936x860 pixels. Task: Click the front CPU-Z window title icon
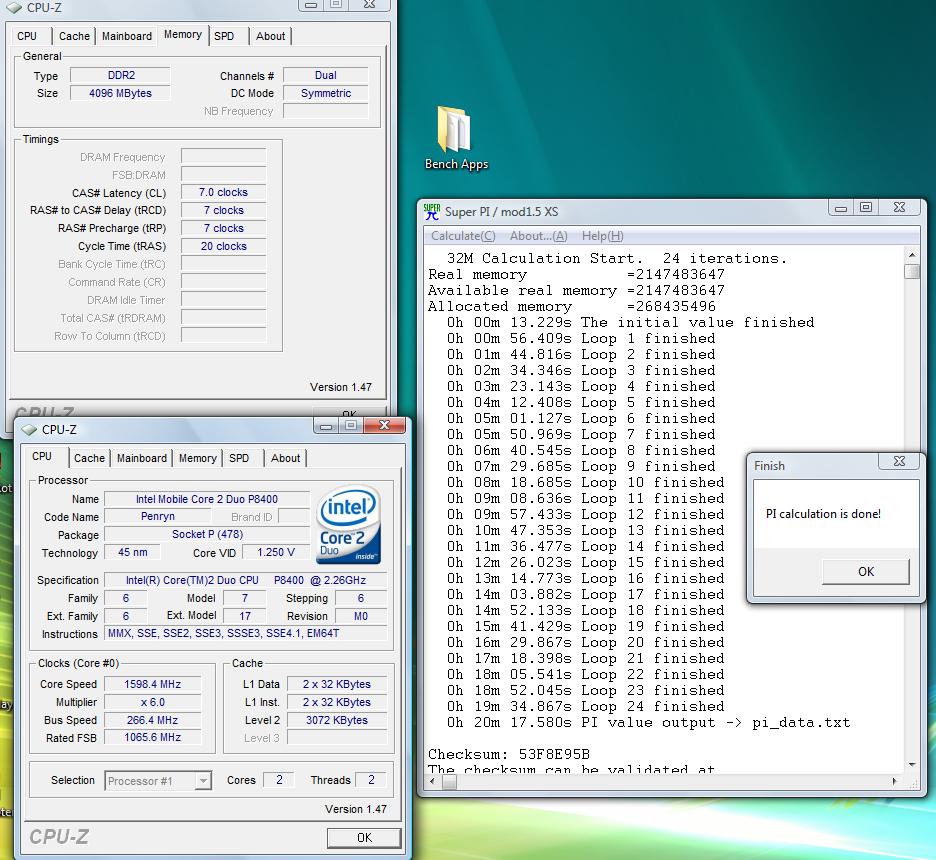click(29, 430)
